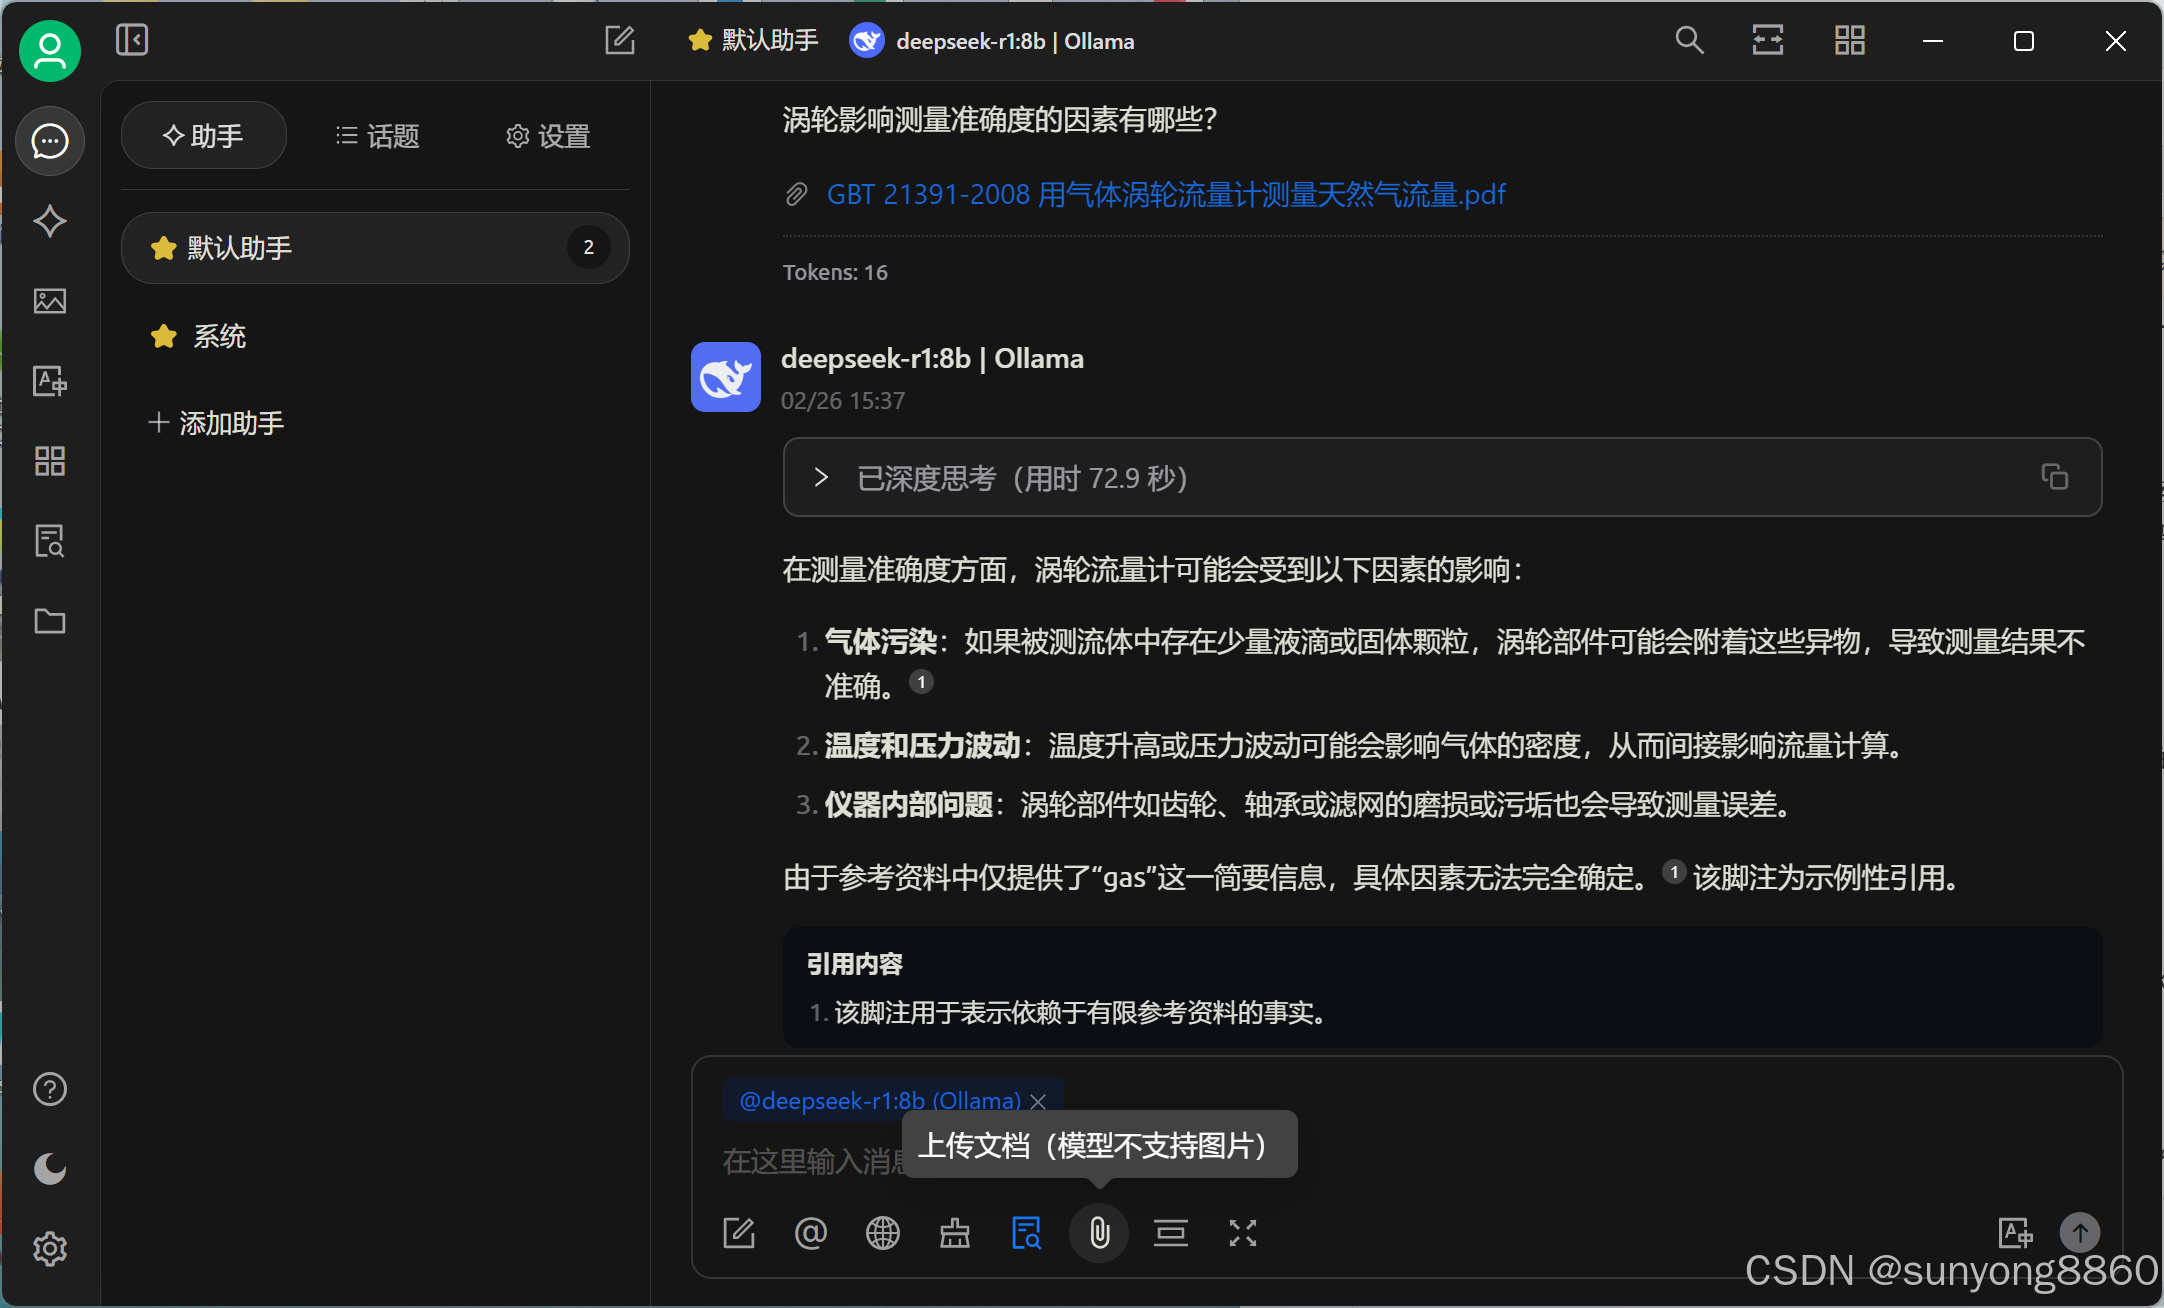Copy the deep thinking content
This screenshot has width=2164, height=1308.
click(2054, 477)
